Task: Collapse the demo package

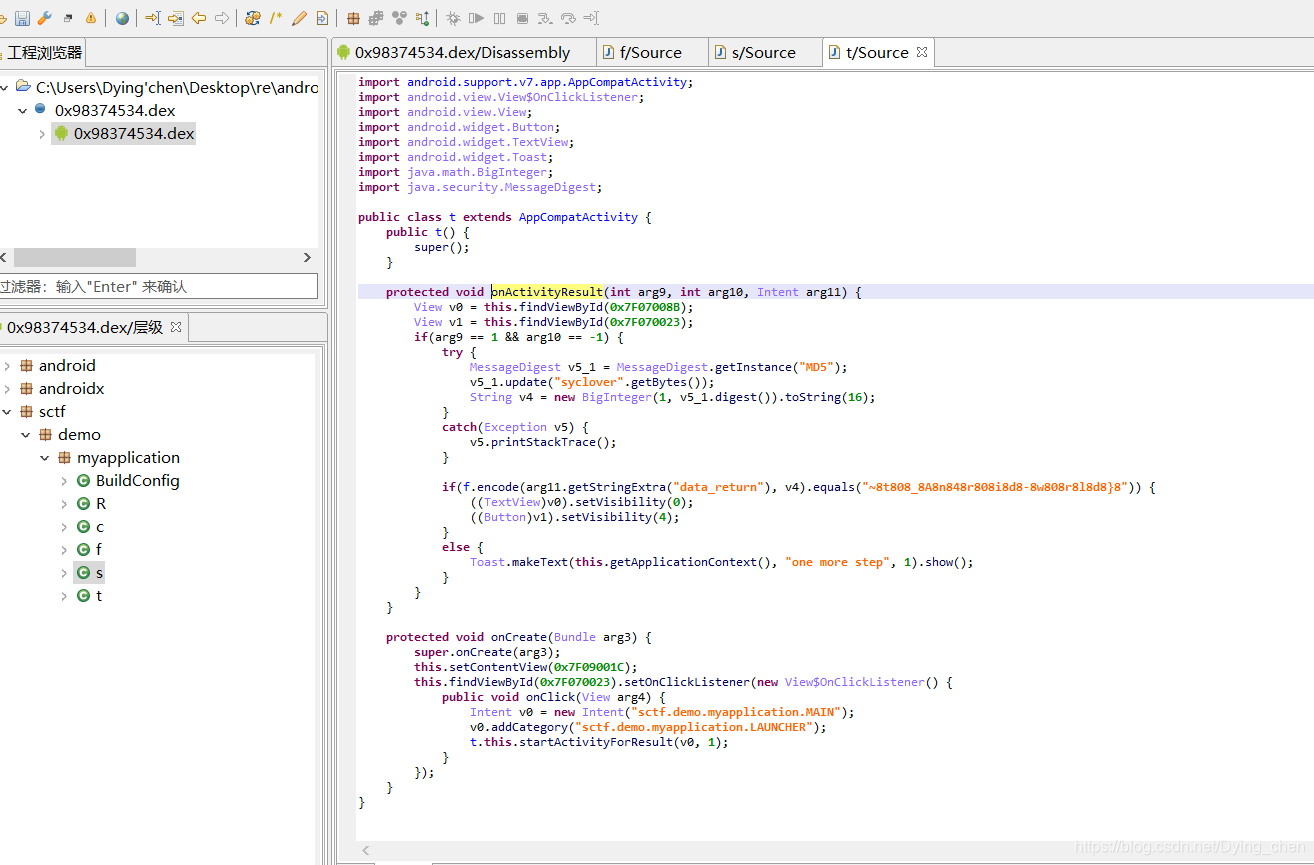Action: [26, 435]
